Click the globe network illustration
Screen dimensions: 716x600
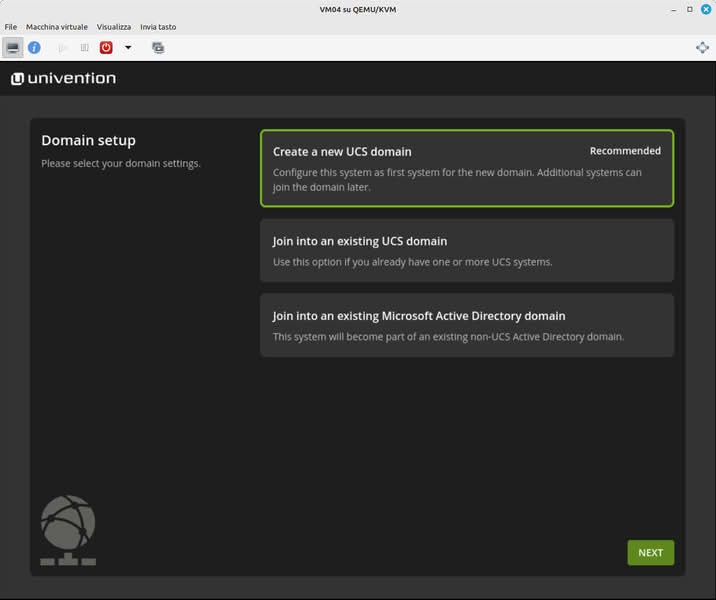(x=68, y=530)
